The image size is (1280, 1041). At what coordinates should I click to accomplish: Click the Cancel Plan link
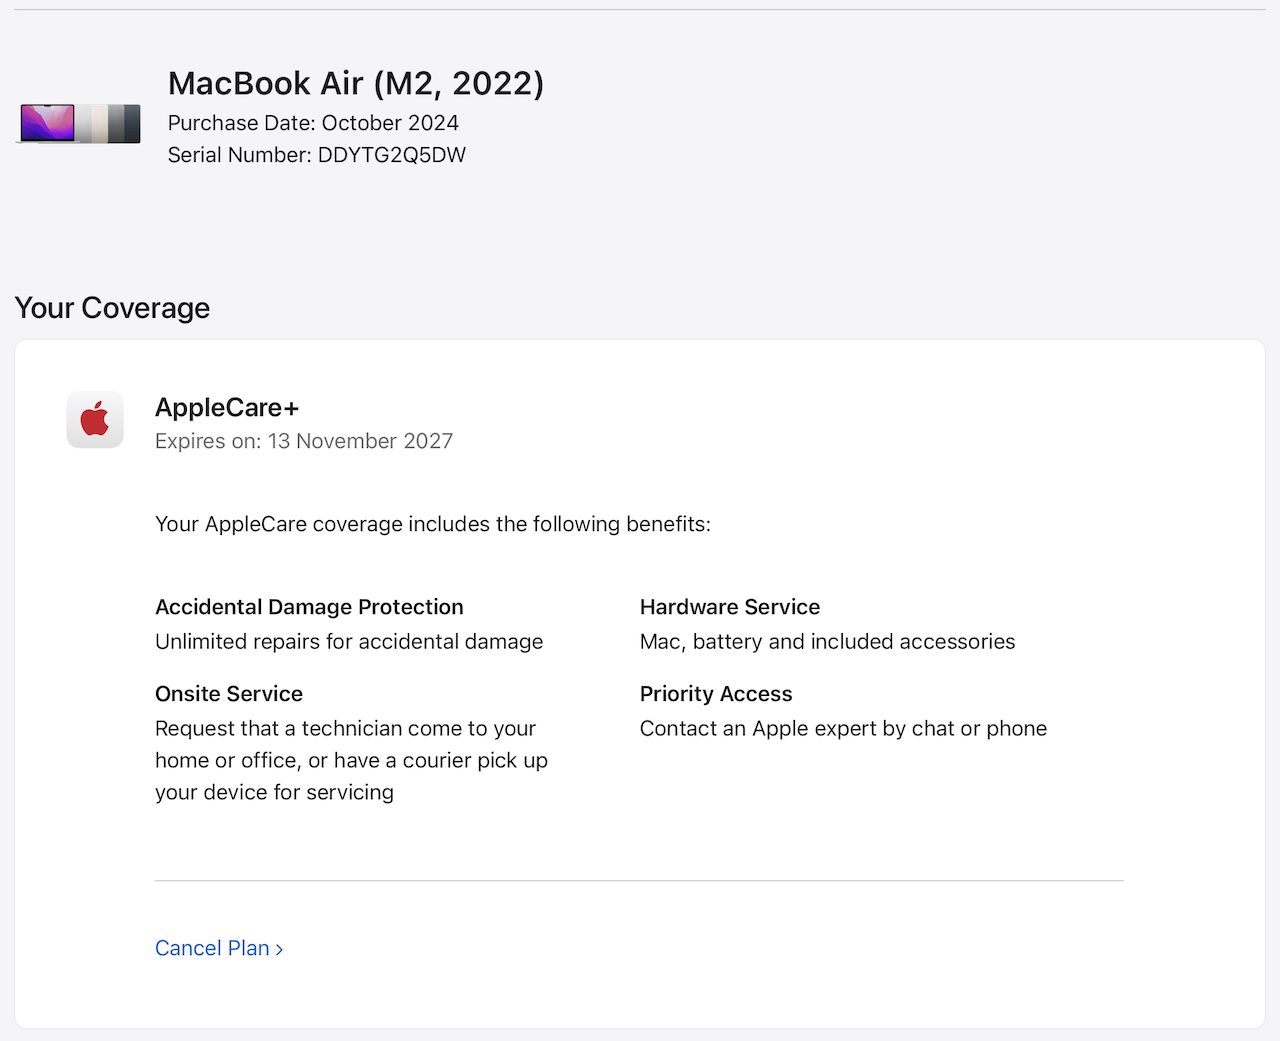pyautogui.click(x=219, y=948)
